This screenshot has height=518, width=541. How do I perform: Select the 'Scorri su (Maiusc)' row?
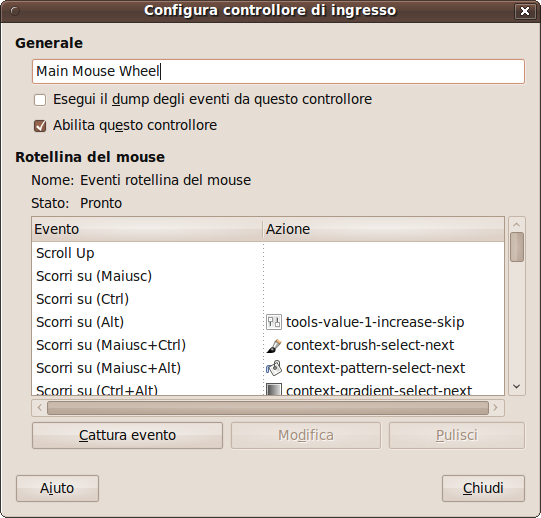(268, 276)
